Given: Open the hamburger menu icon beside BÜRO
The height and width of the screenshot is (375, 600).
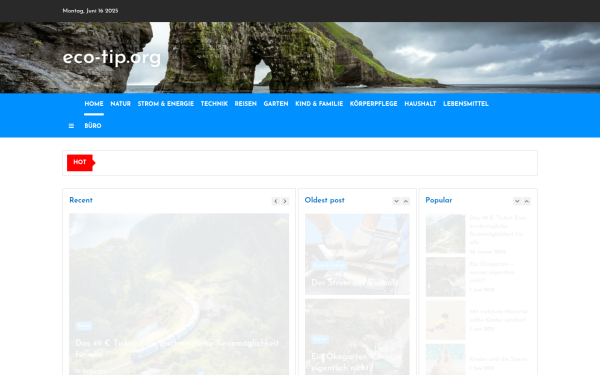Looking at the screenshot, I should click(x=71, y=126).
